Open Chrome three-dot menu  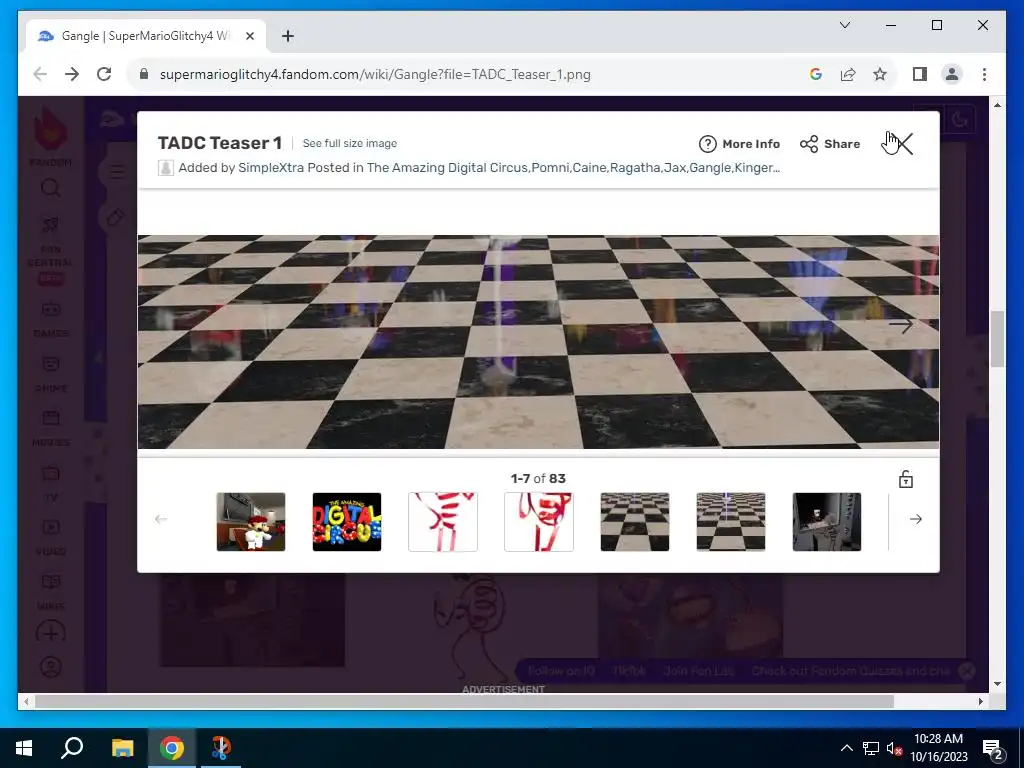click(984, 74)
